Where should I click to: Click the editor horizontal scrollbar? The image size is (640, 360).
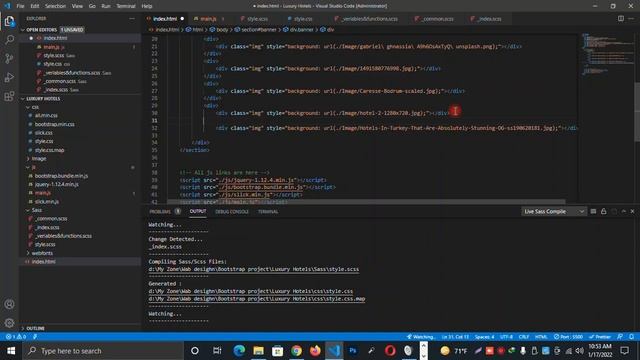(366, 202)
